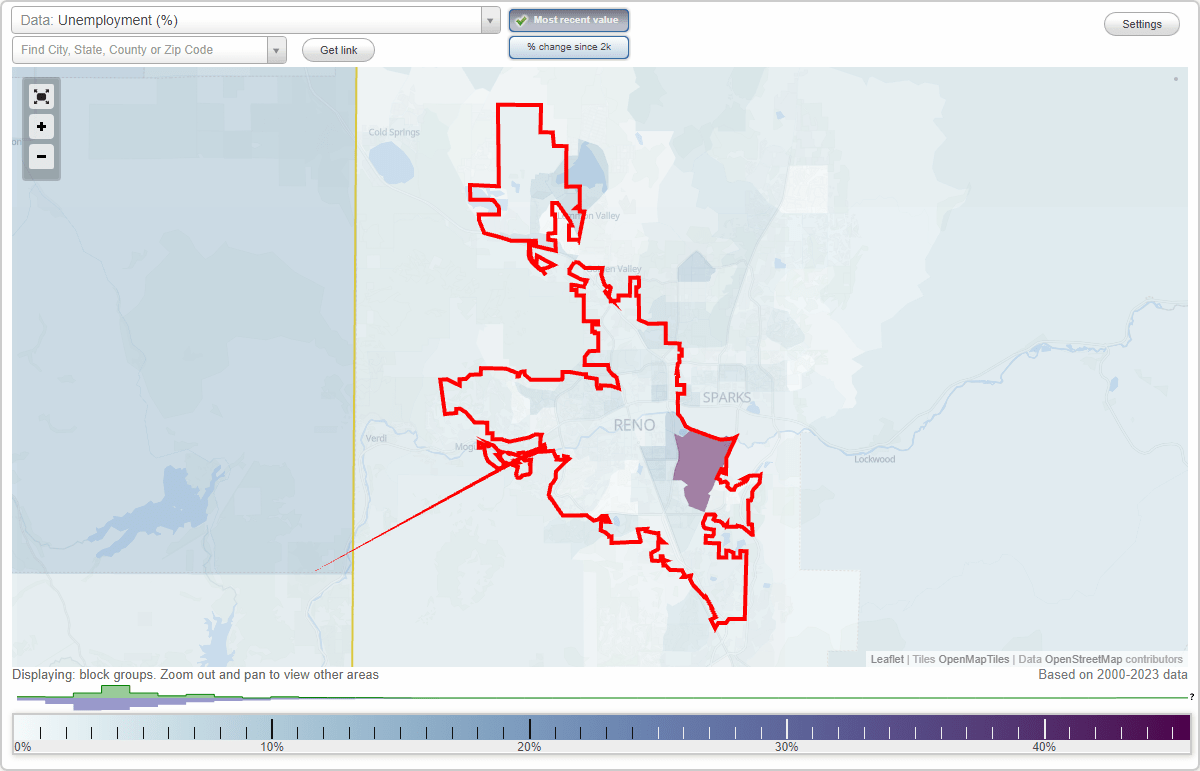The width and height of the screenshot is (1200, 771).
Task: Switch to the '% change since 2k' view
Action: 568,46
